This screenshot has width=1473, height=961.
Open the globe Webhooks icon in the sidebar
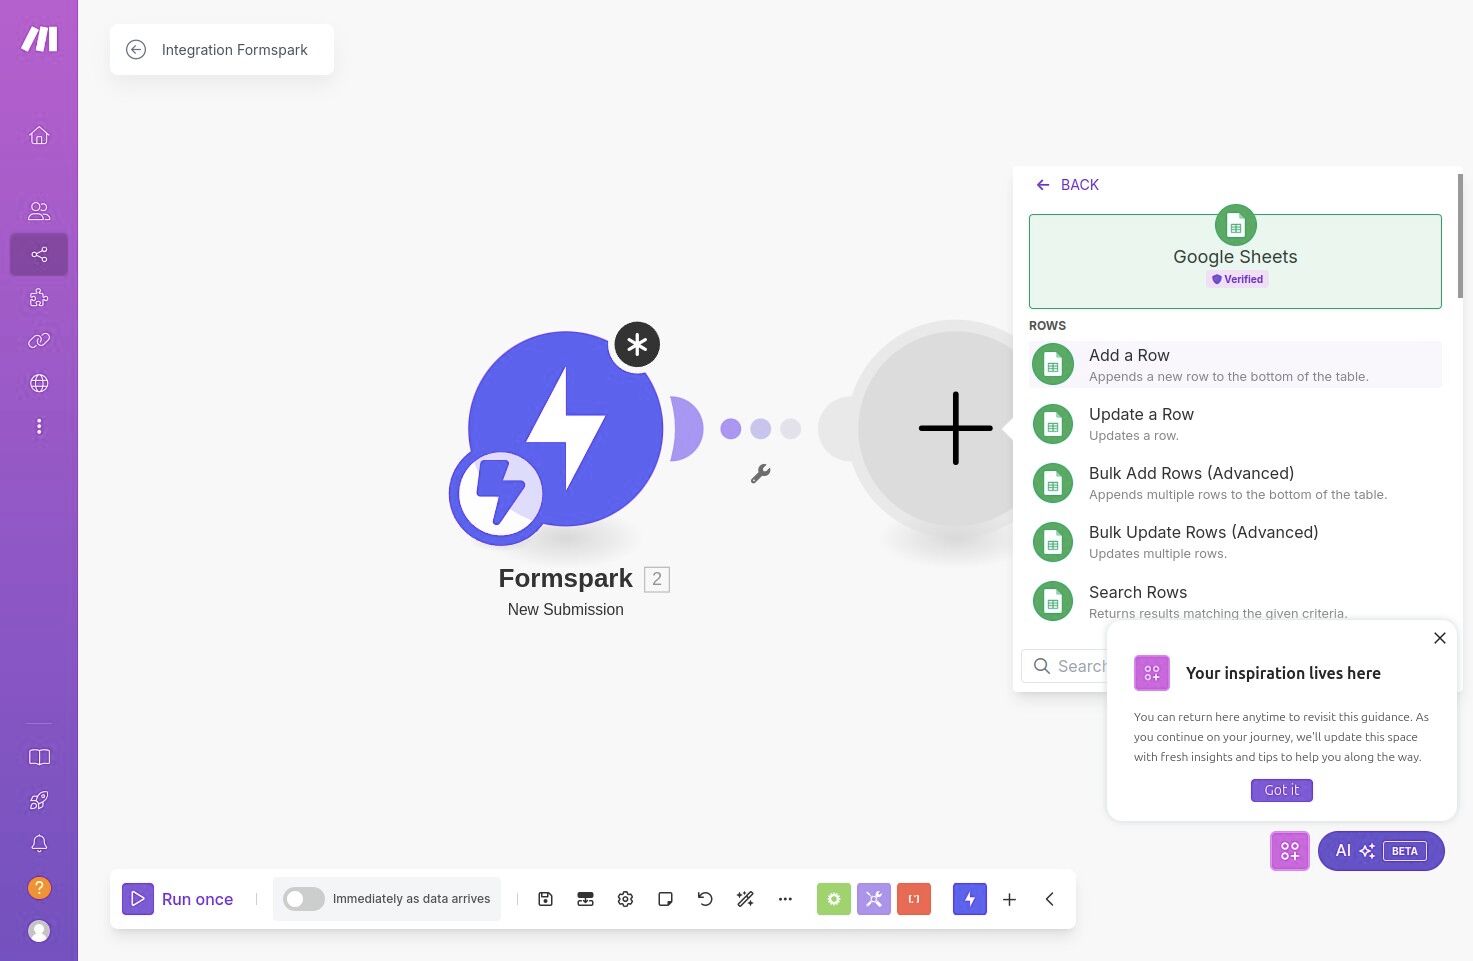[x=39, y=384]
